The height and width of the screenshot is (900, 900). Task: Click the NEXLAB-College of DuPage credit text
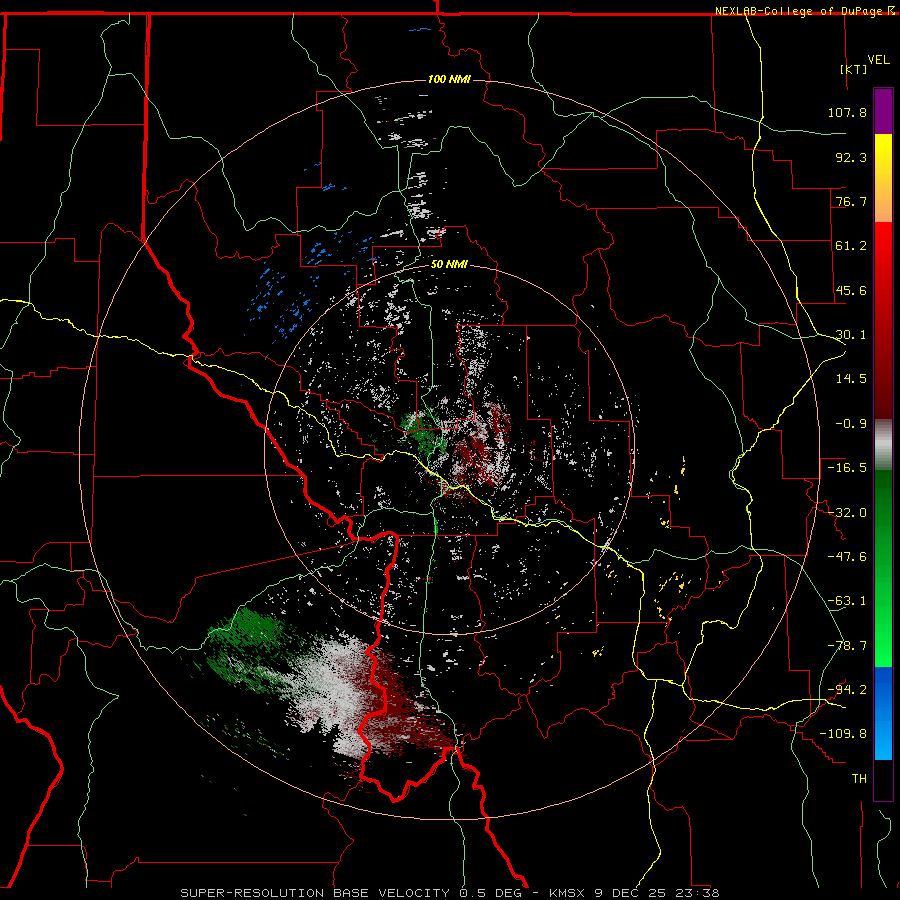click(800, 11)
